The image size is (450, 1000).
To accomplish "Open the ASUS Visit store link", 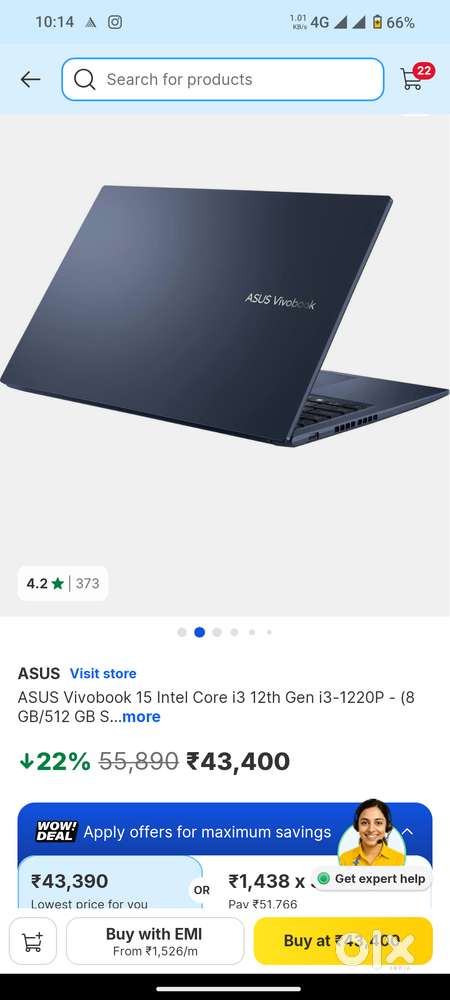I will (x=103, y=673).
